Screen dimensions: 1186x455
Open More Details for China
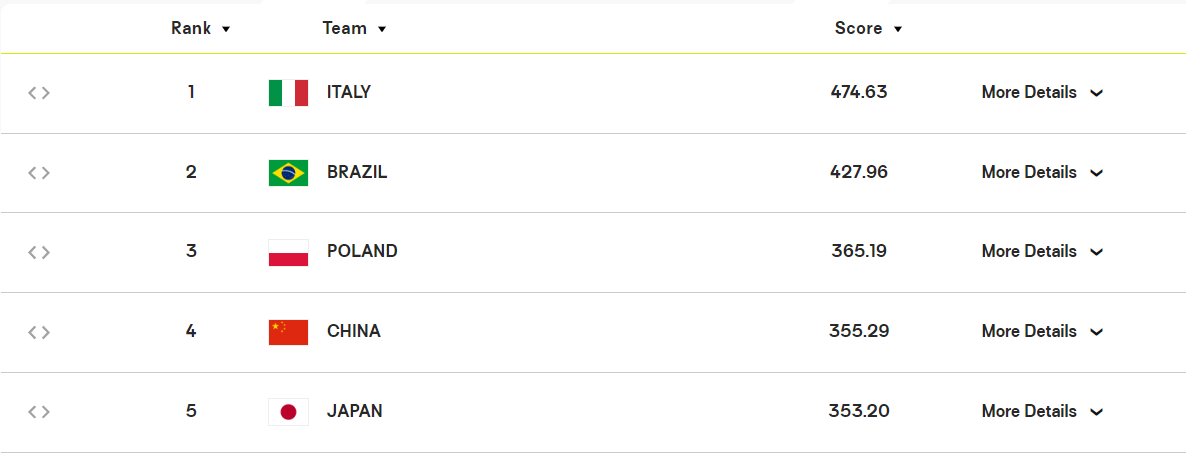pyautogui.click(x=1042, y=332)
